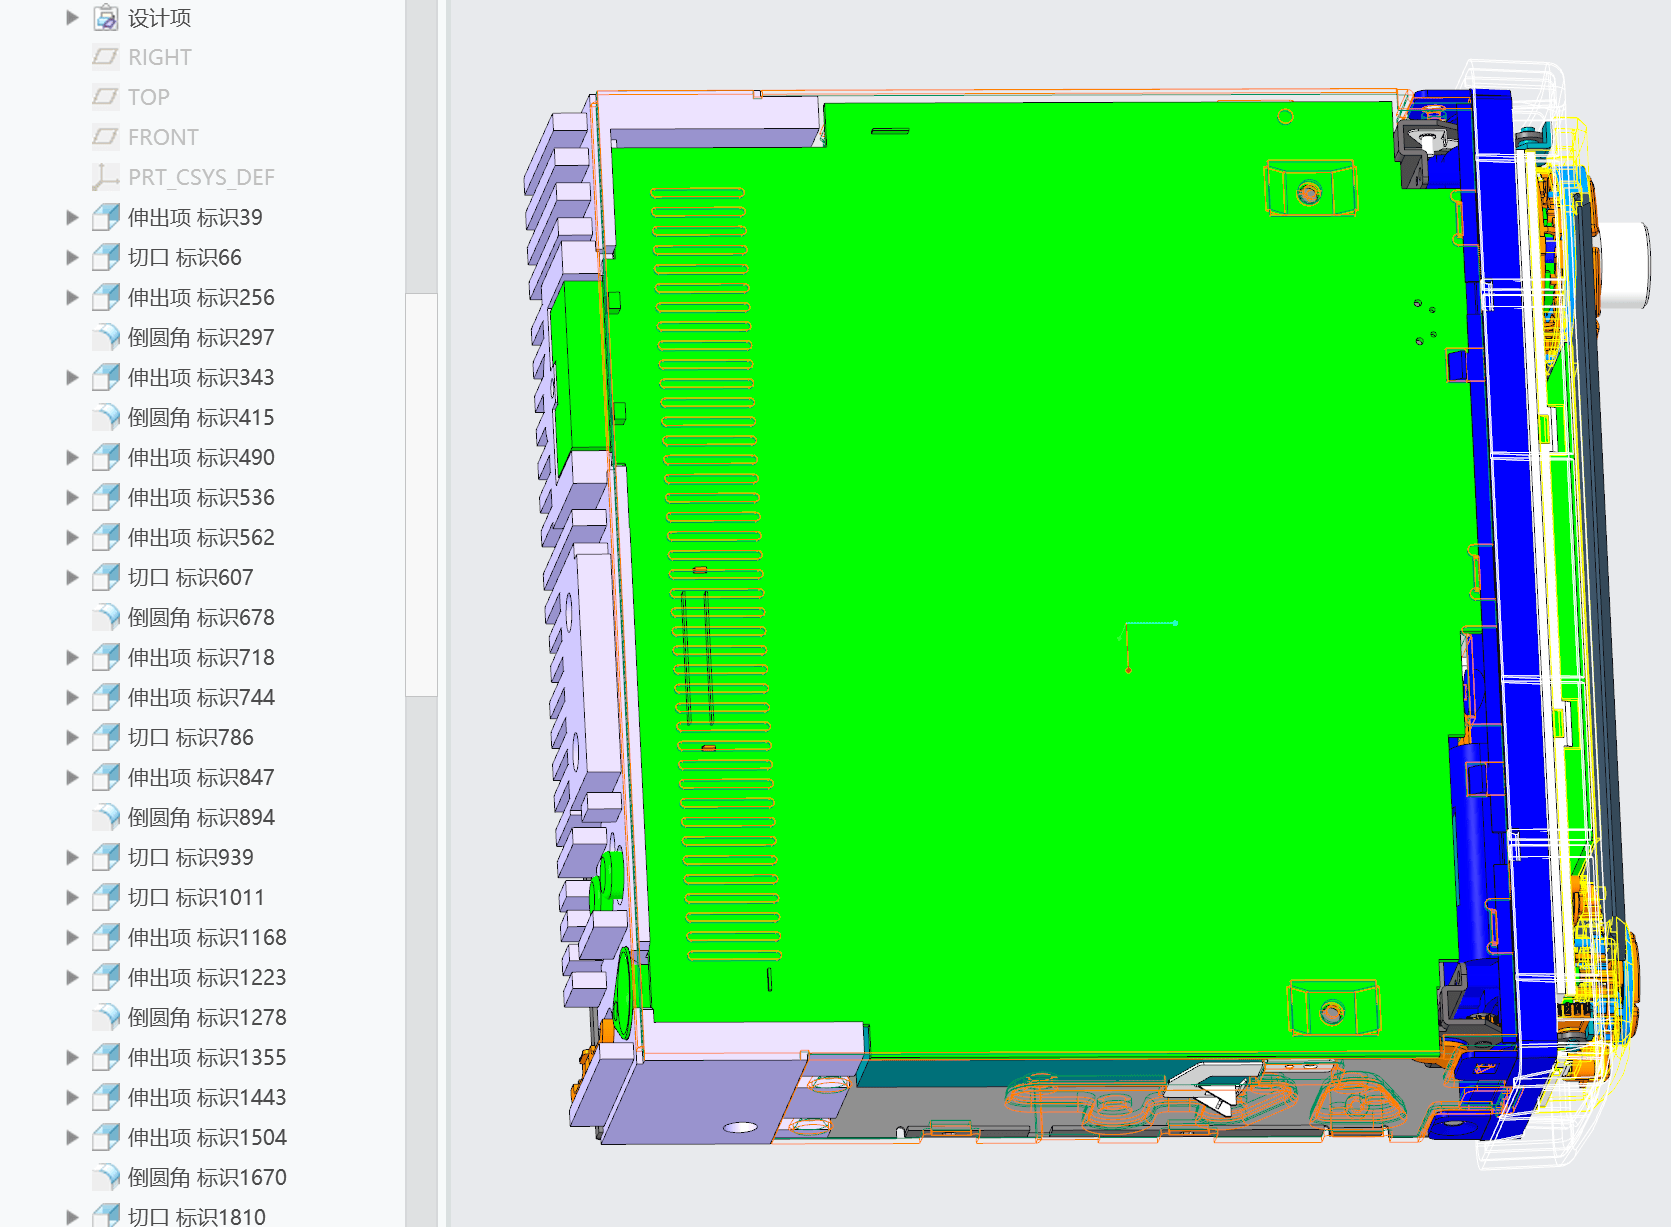The width and height of the screenshot is (1671, 1227).
Task: Select 伸出项 标识490 text in tree
Action: coord(201,457)
